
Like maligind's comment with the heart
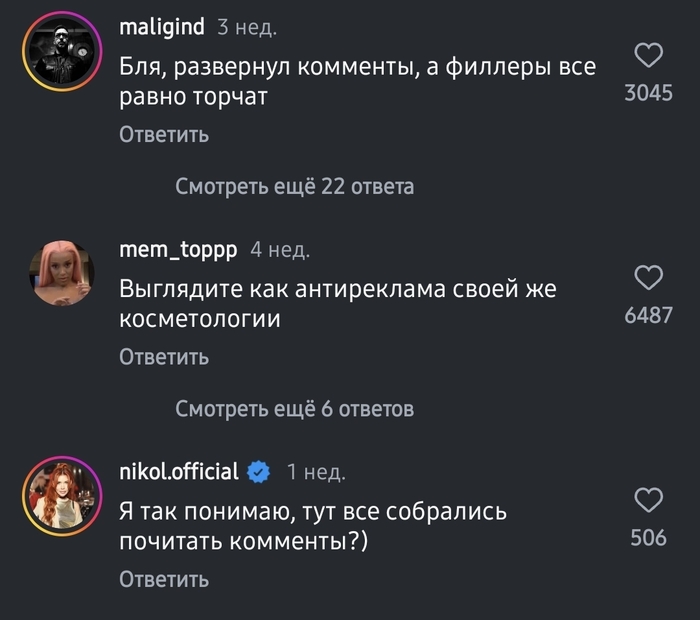coord(649,55)
